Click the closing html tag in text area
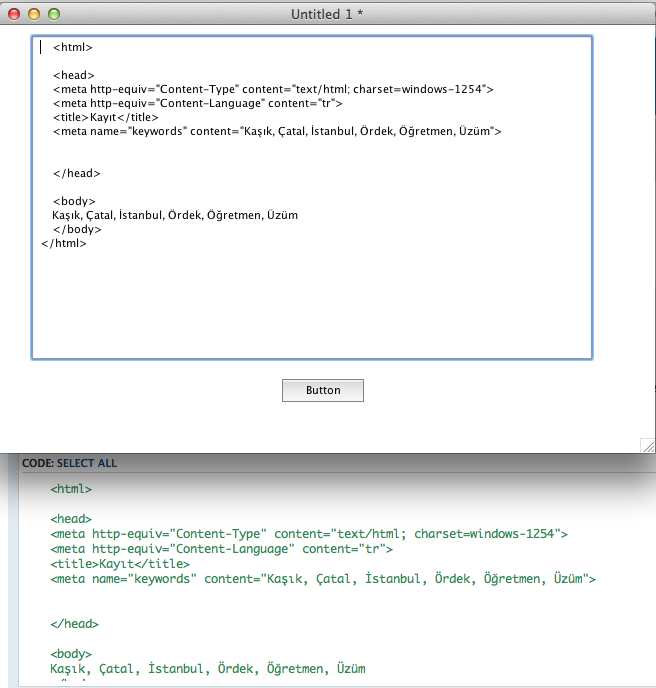This screenshot has height=688, width=656. [x=64, y=243]
